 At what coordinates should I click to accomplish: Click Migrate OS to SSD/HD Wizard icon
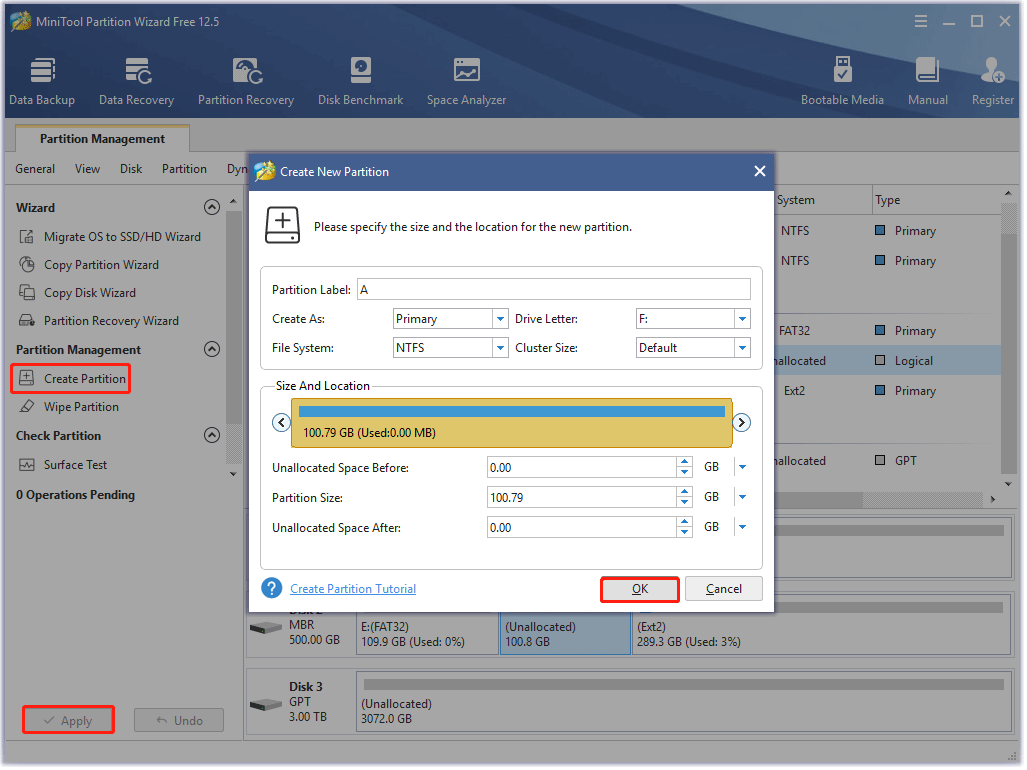click(x=27, y=237)
